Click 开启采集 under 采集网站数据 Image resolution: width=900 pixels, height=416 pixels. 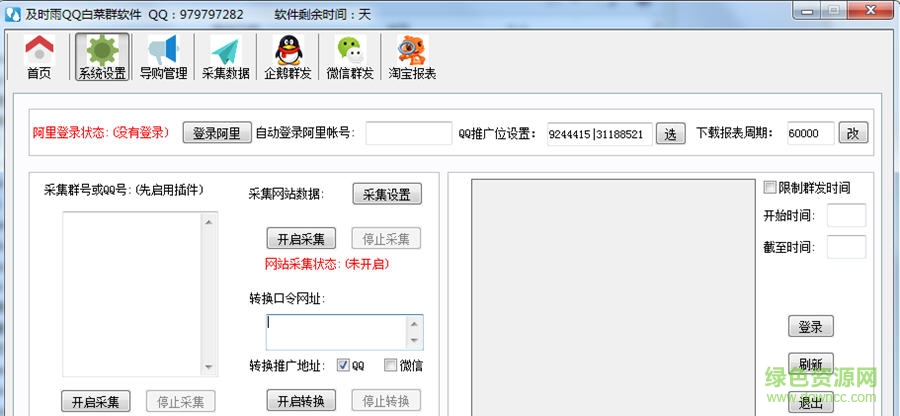pos(301,239)
